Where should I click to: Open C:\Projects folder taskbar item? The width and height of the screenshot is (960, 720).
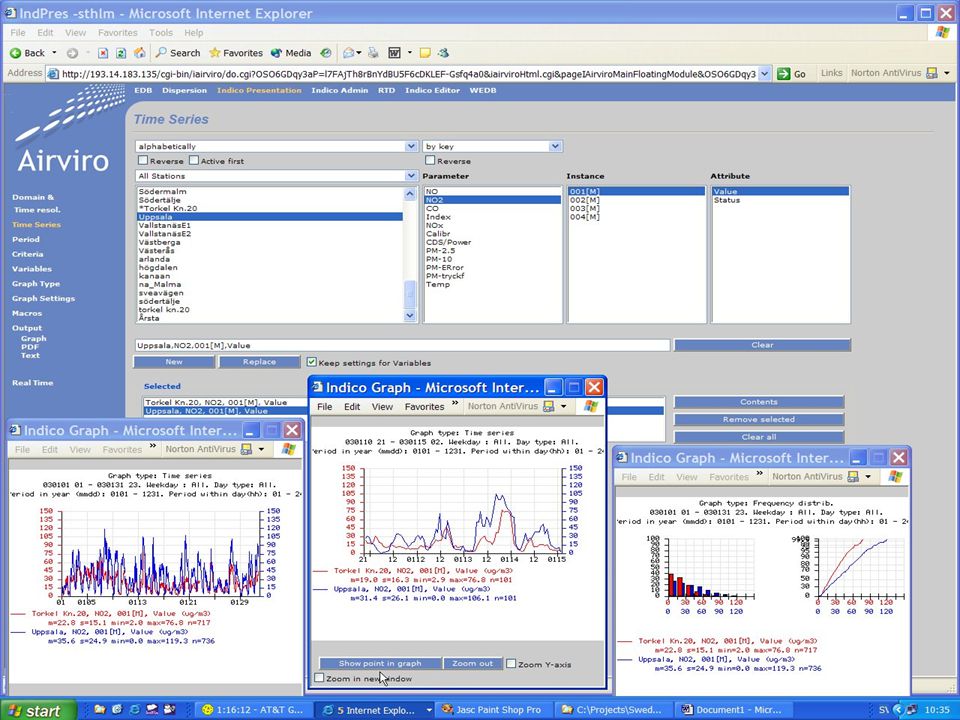(613, 710)
